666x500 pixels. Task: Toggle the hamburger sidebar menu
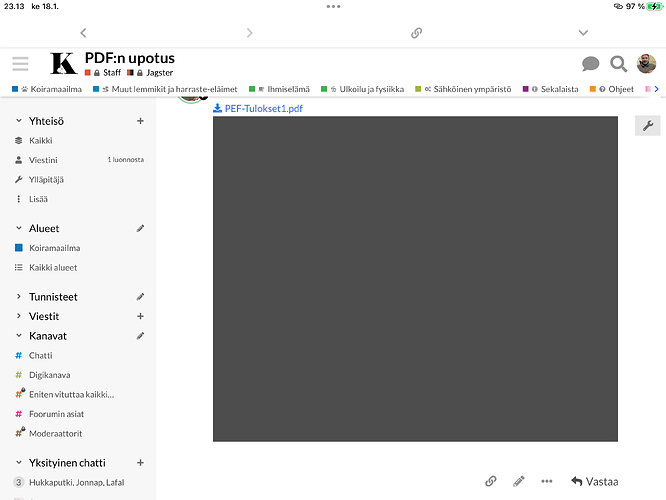(20, 64)
